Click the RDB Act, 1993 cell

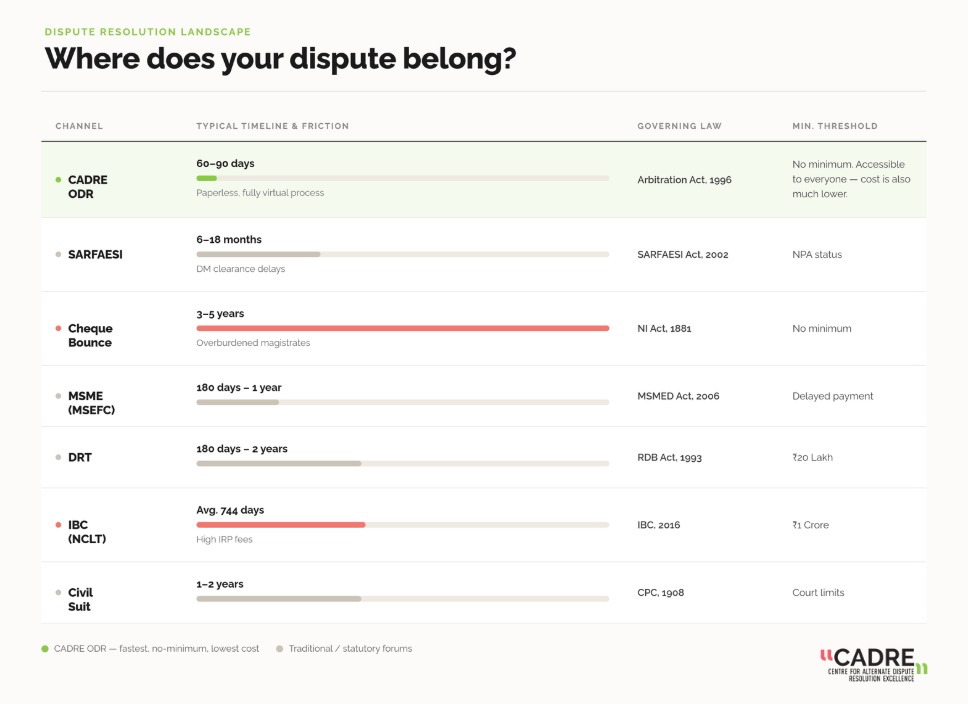[x=669, y=458]
